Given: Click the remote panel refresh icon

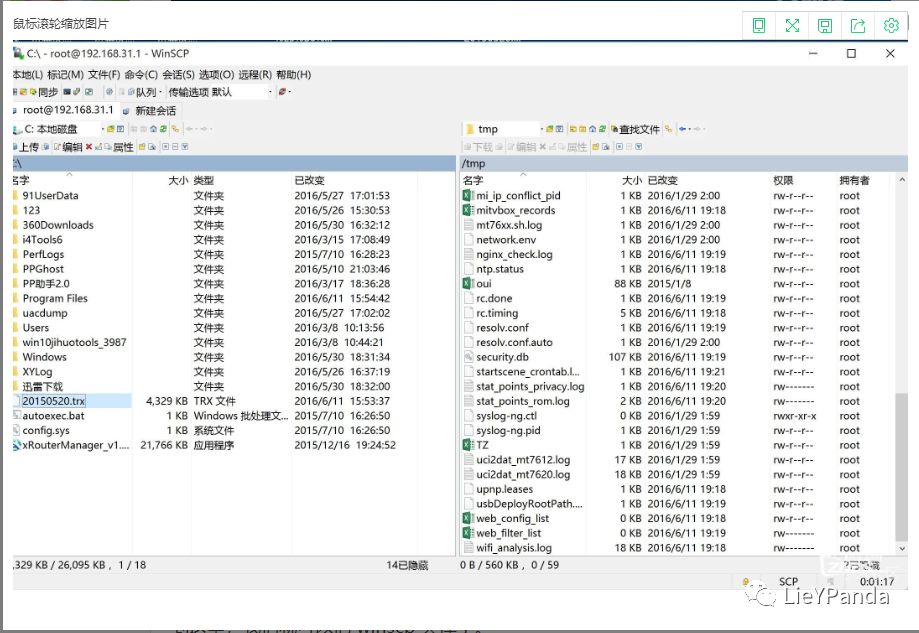Looking at the screenshot, I should [x=602, y=129].
